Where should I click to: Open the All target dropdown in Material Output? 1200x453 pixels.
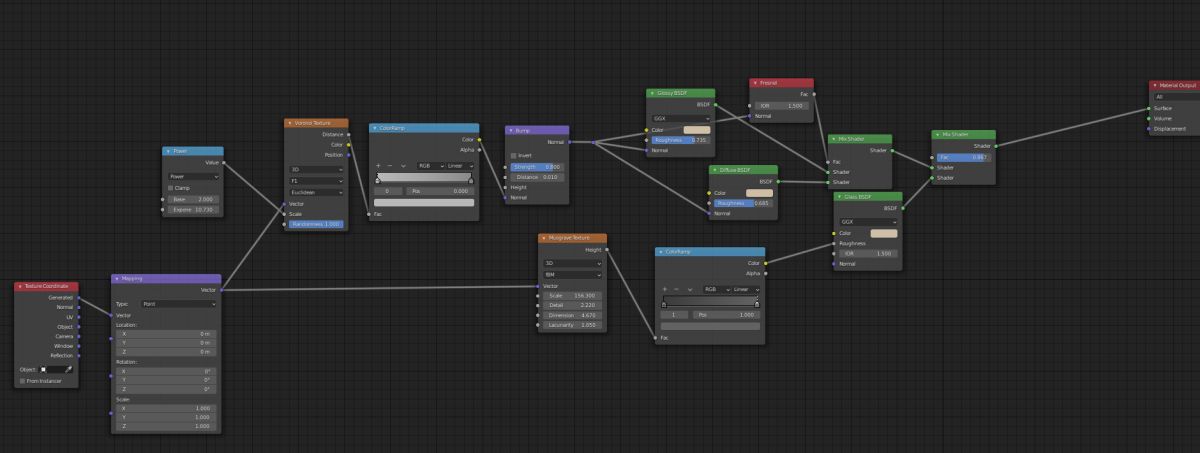pos(1178,97)
